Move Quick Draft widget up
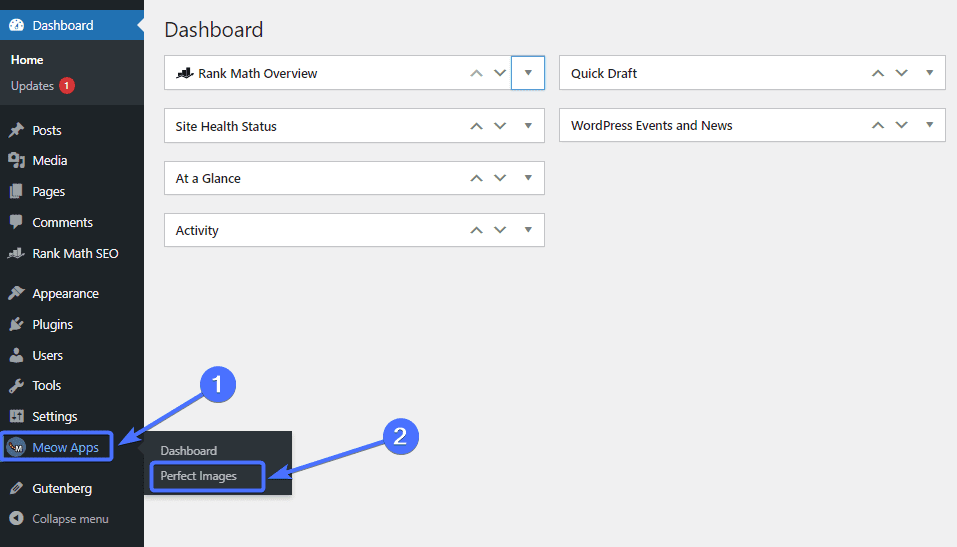Screen dimensions: 957x547 878,73
